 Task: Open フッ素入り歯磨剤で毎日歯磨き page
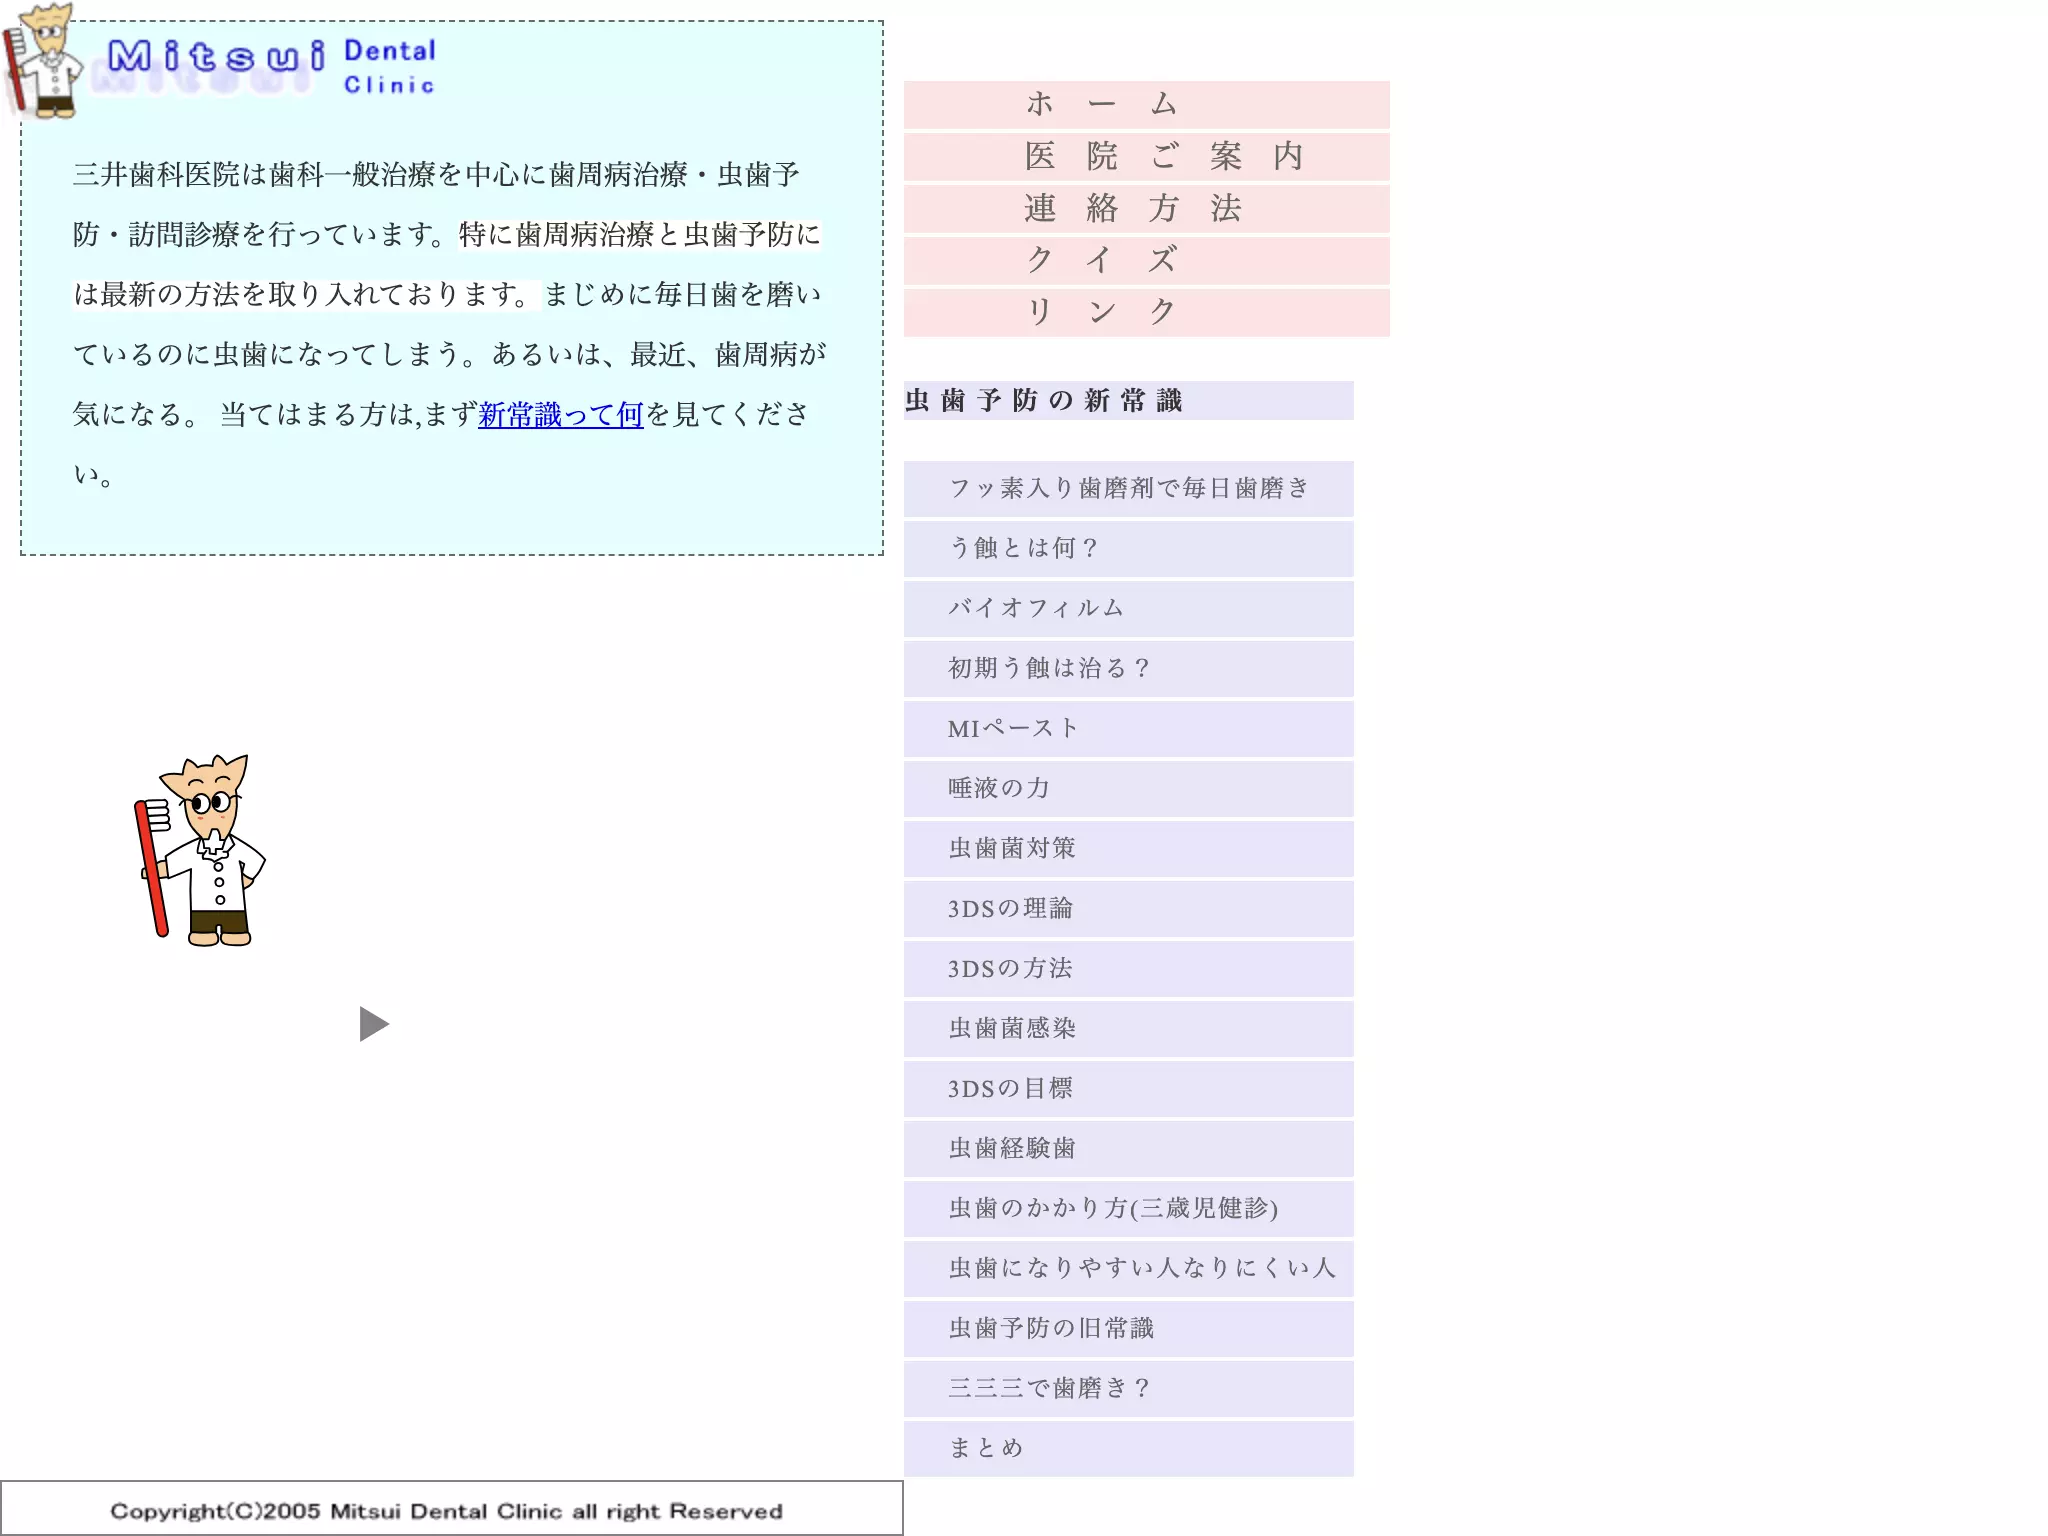[1128, 488]
